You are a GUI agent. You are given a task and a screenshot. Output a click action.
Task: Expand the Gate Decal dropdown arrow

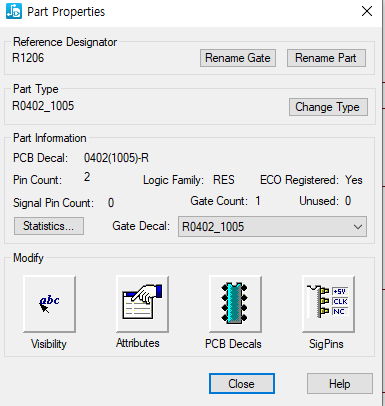pos(358,227)
